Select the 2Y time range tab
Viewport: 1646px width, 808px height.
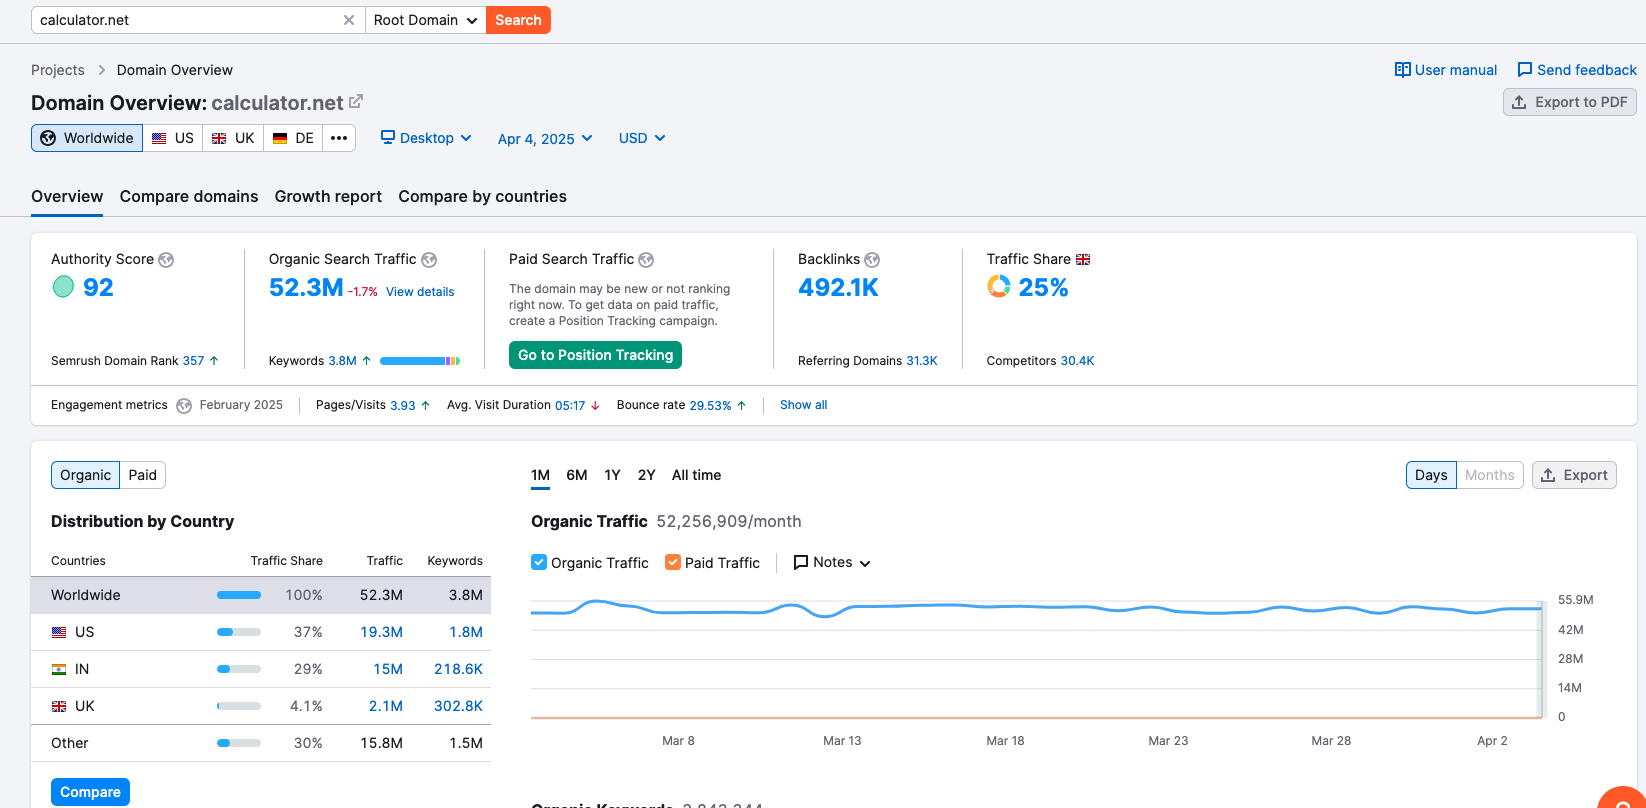(x=647, y=475)
